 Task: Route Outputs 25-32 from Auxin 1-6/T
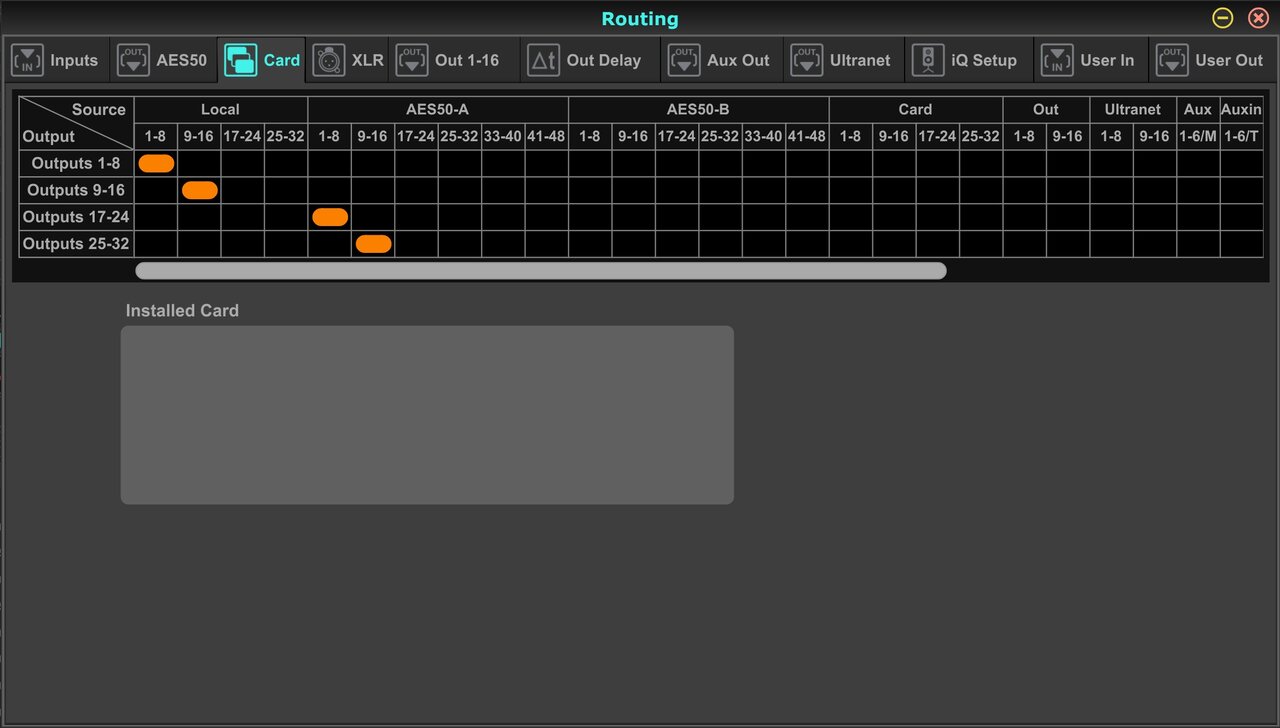(1241, 244)
